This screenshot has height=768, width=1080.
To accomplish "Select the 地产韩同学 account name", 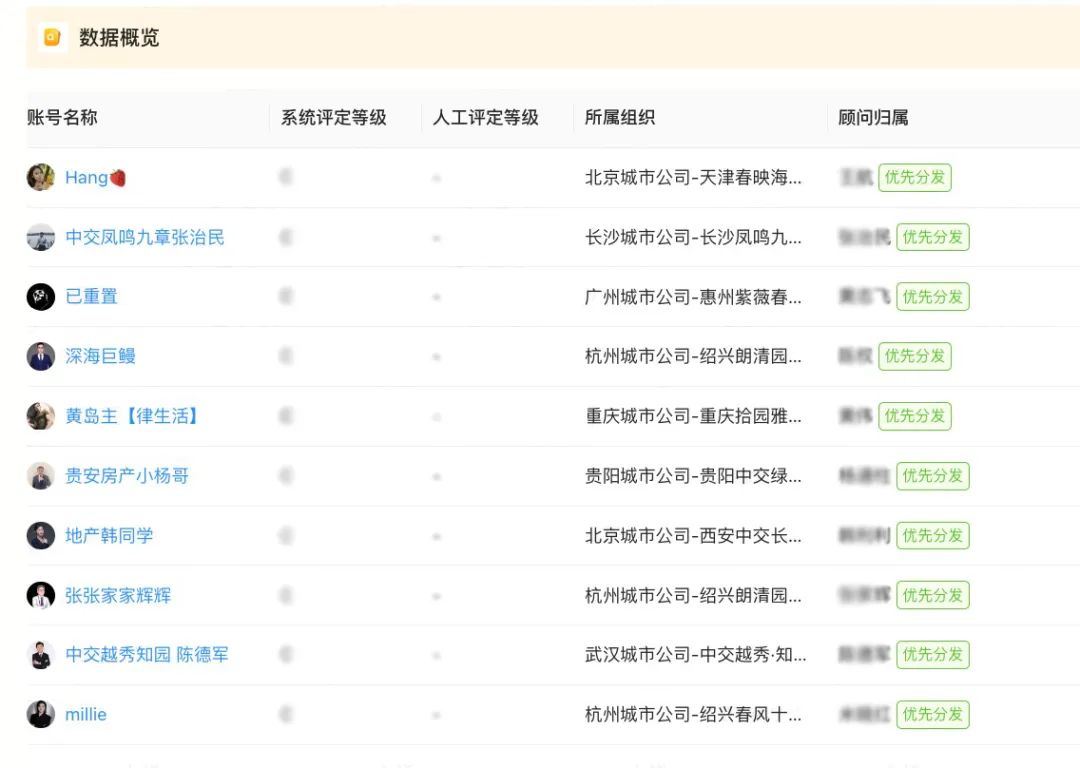I will click(109, 536).
